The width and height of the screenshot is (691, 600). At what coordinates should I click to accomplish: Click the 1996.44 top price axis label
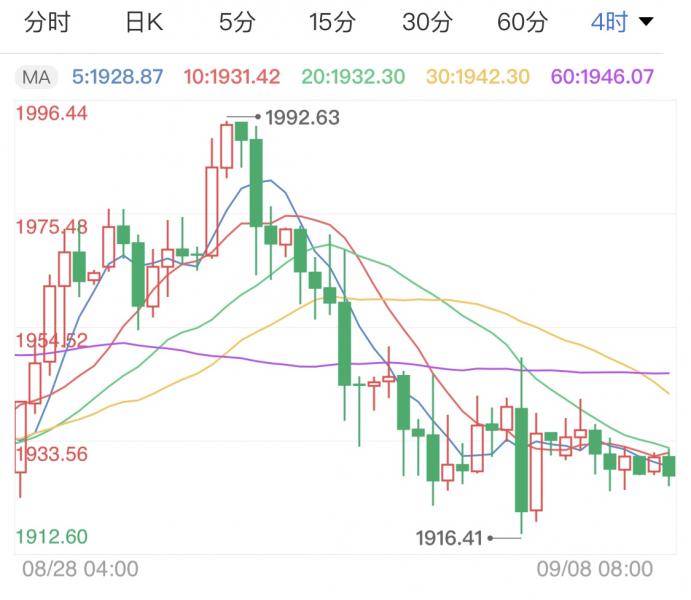tap(52, 114)
